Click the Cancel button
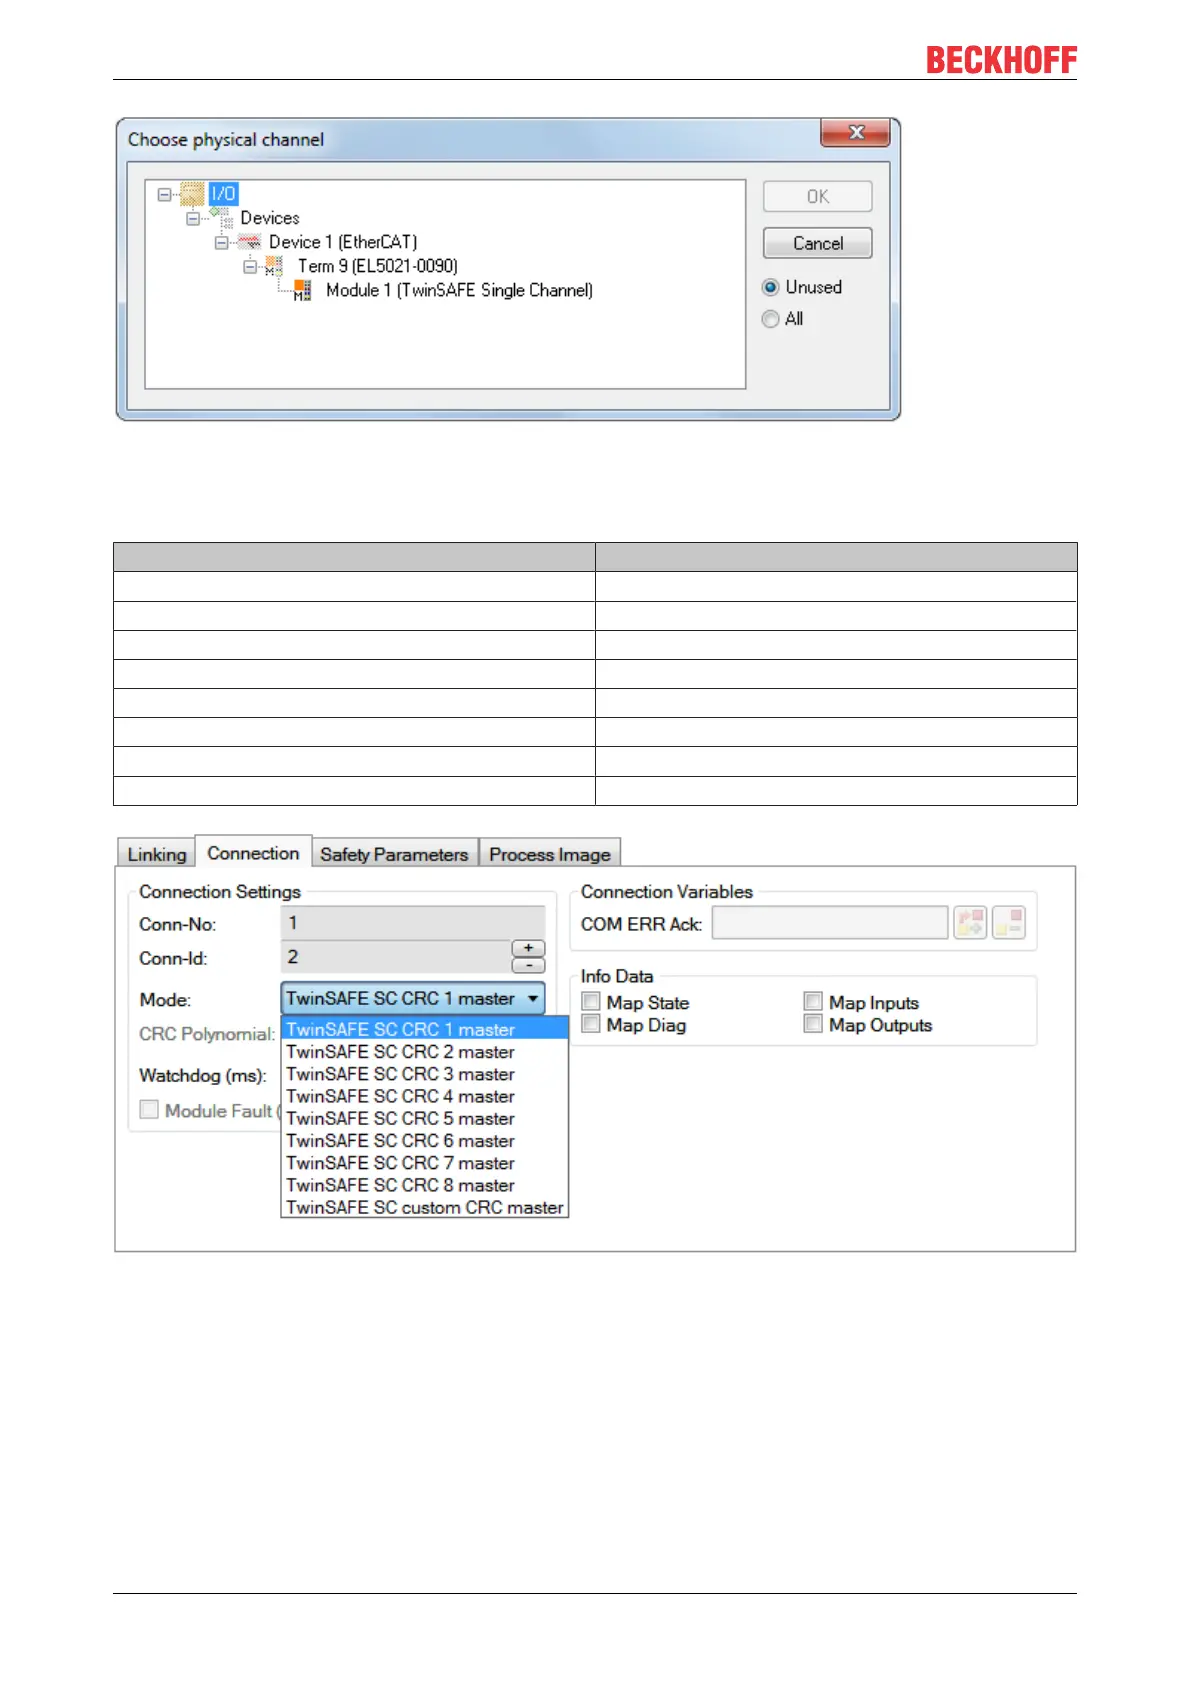 coord(818,243)
